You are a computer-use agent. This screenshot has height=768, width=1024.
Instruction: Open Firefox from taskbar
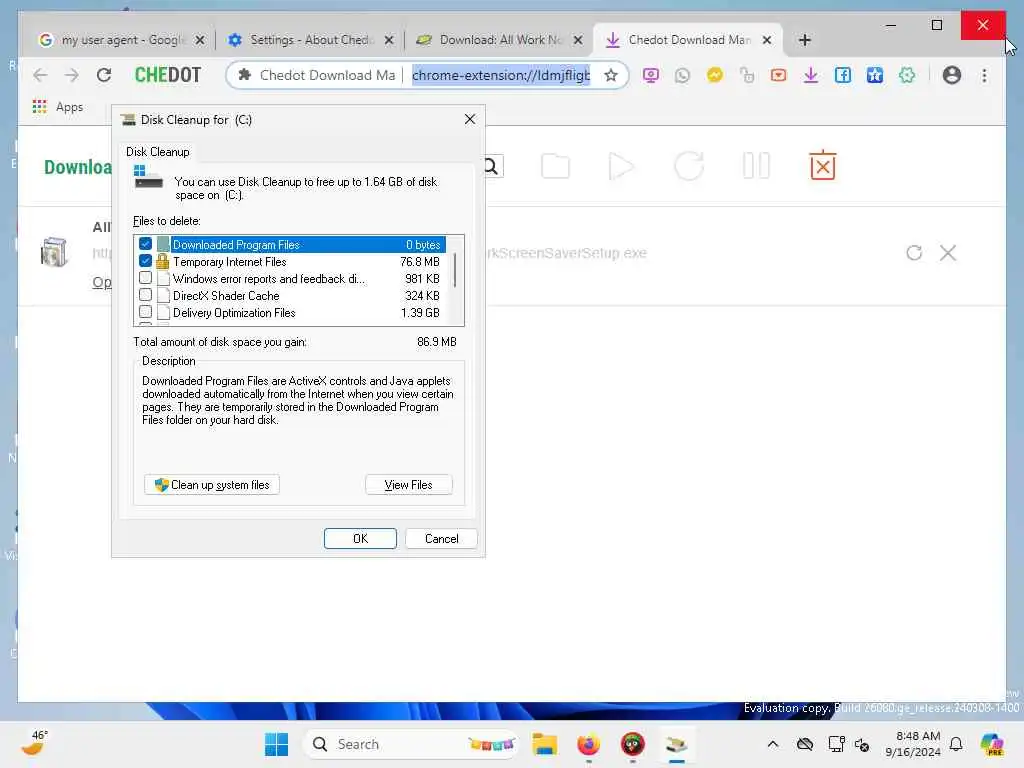(x=588, y=744)
